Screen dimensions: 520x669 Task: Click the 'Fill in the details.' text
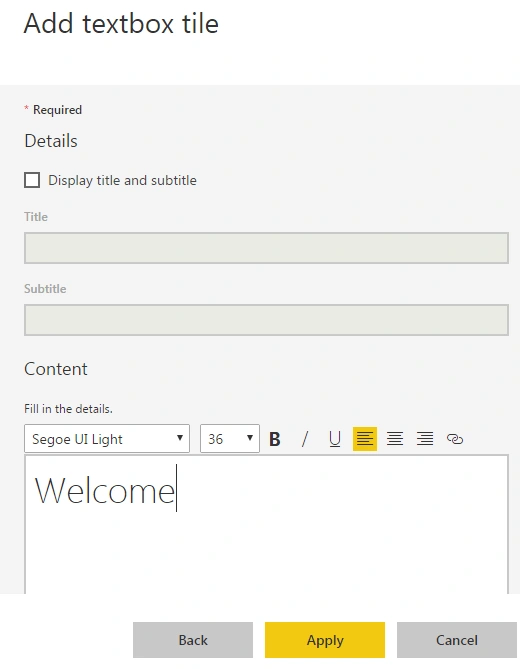[x=68, y=409]
